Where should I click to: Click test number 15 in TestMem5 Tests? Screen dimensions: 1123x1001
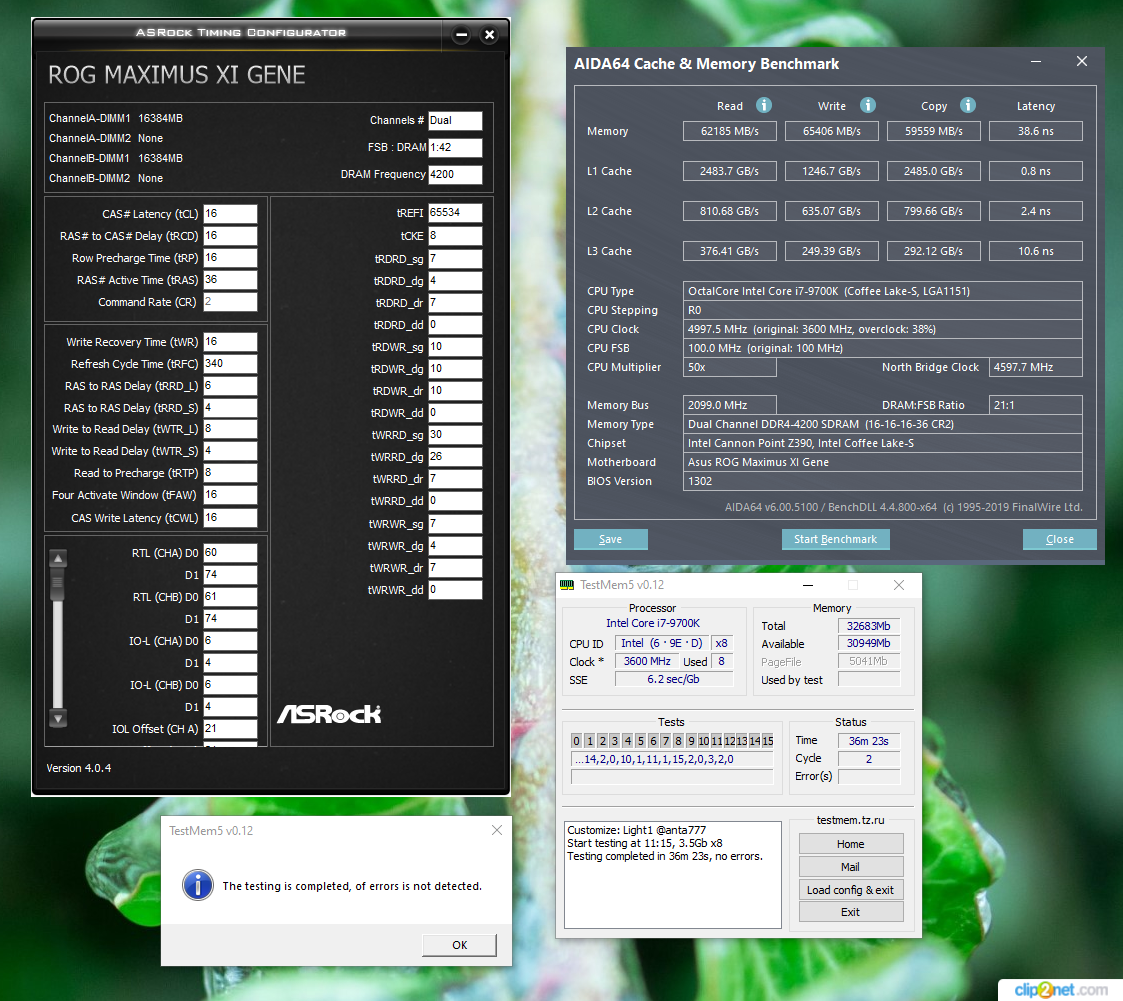click(768, 741)
